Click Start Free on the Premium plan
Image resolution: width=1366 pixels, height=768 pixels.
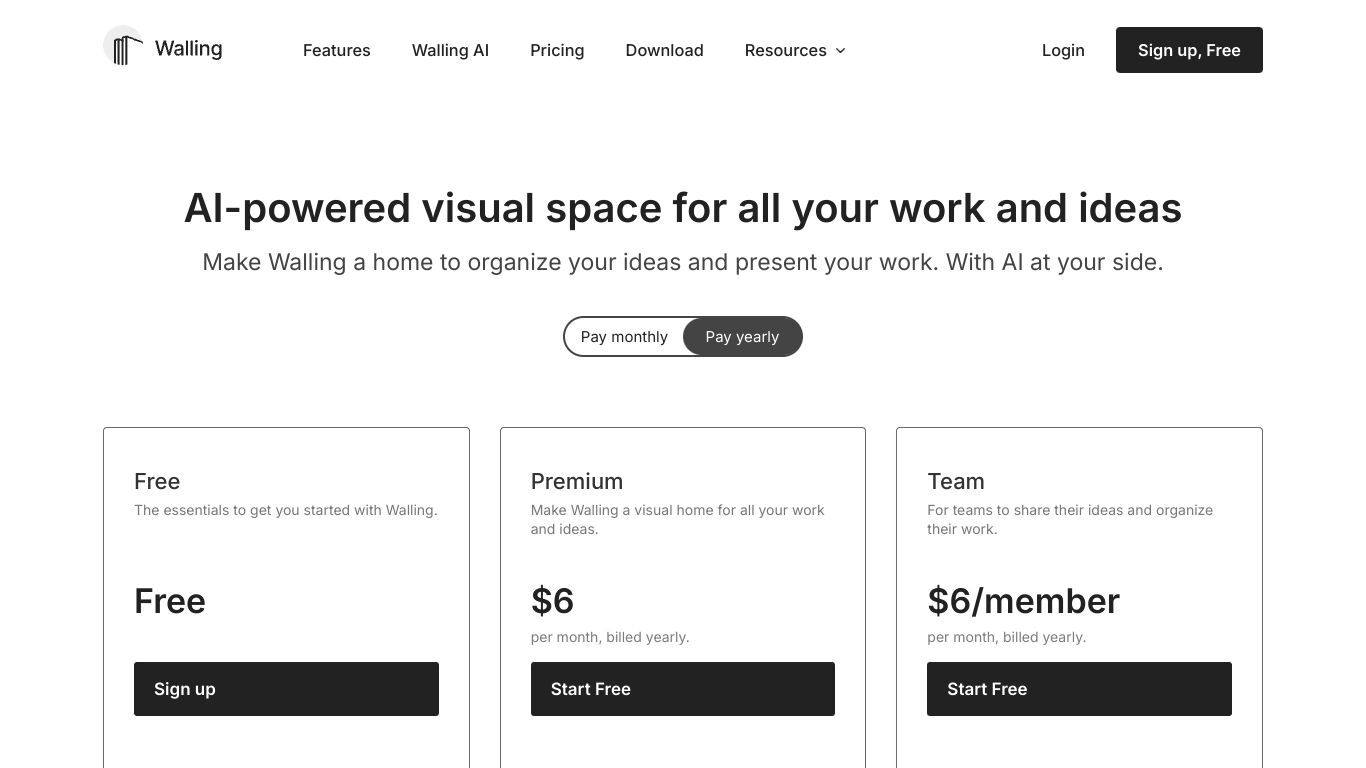click(x=683, y=689)
